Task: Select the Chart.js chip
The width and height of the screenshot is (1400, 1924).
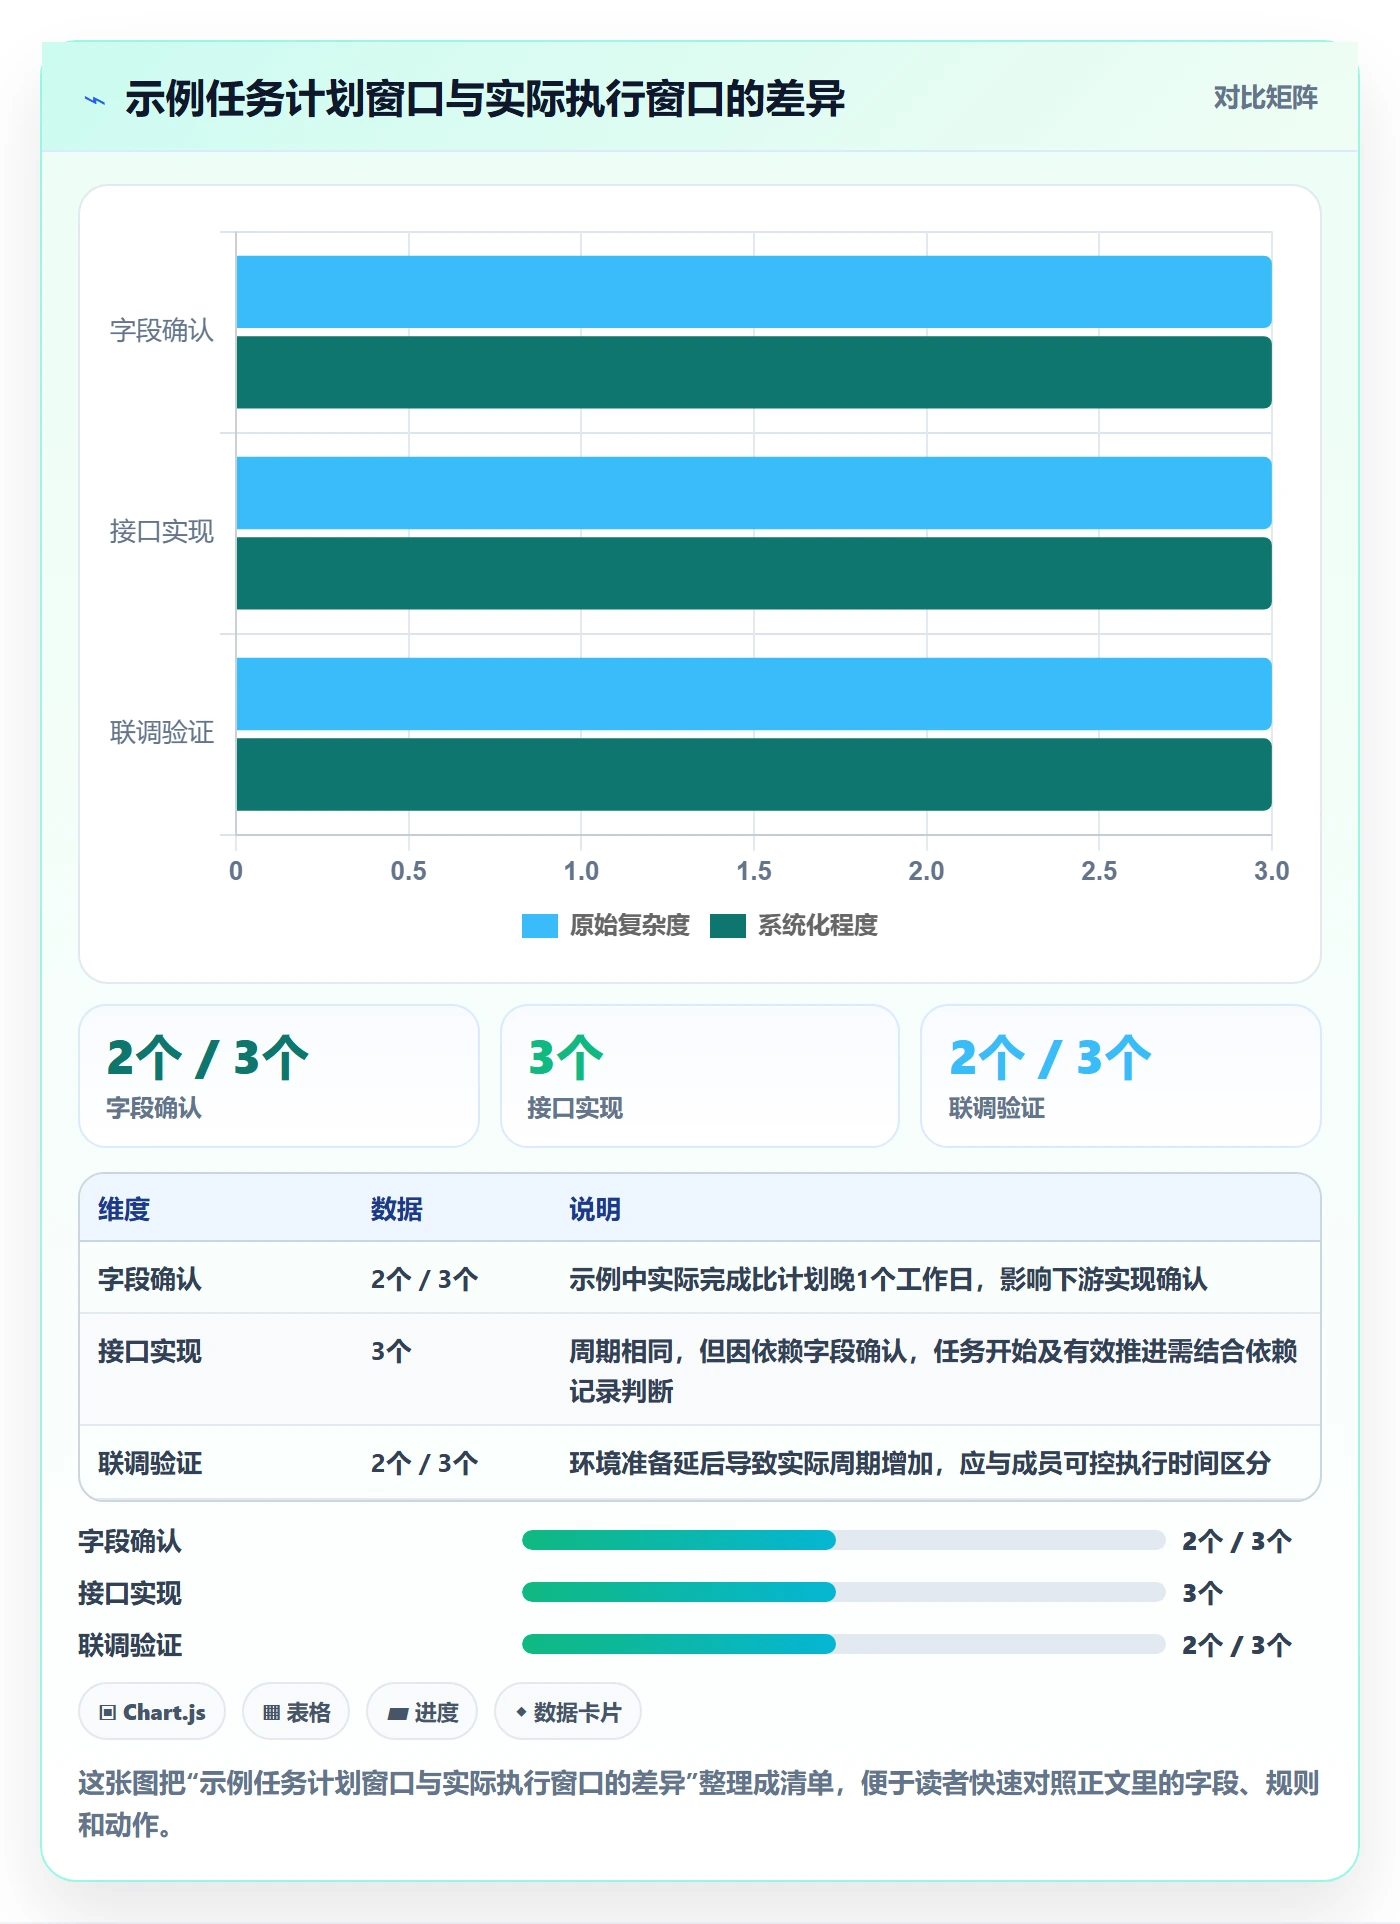Action: [152, 1712]
